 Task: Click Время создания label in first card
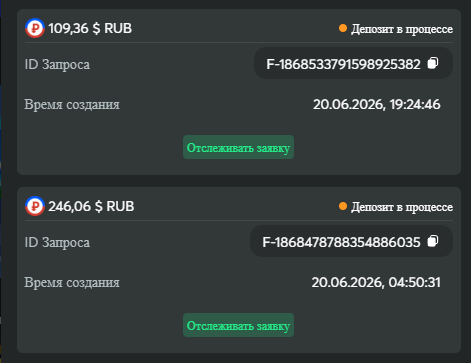72,104
